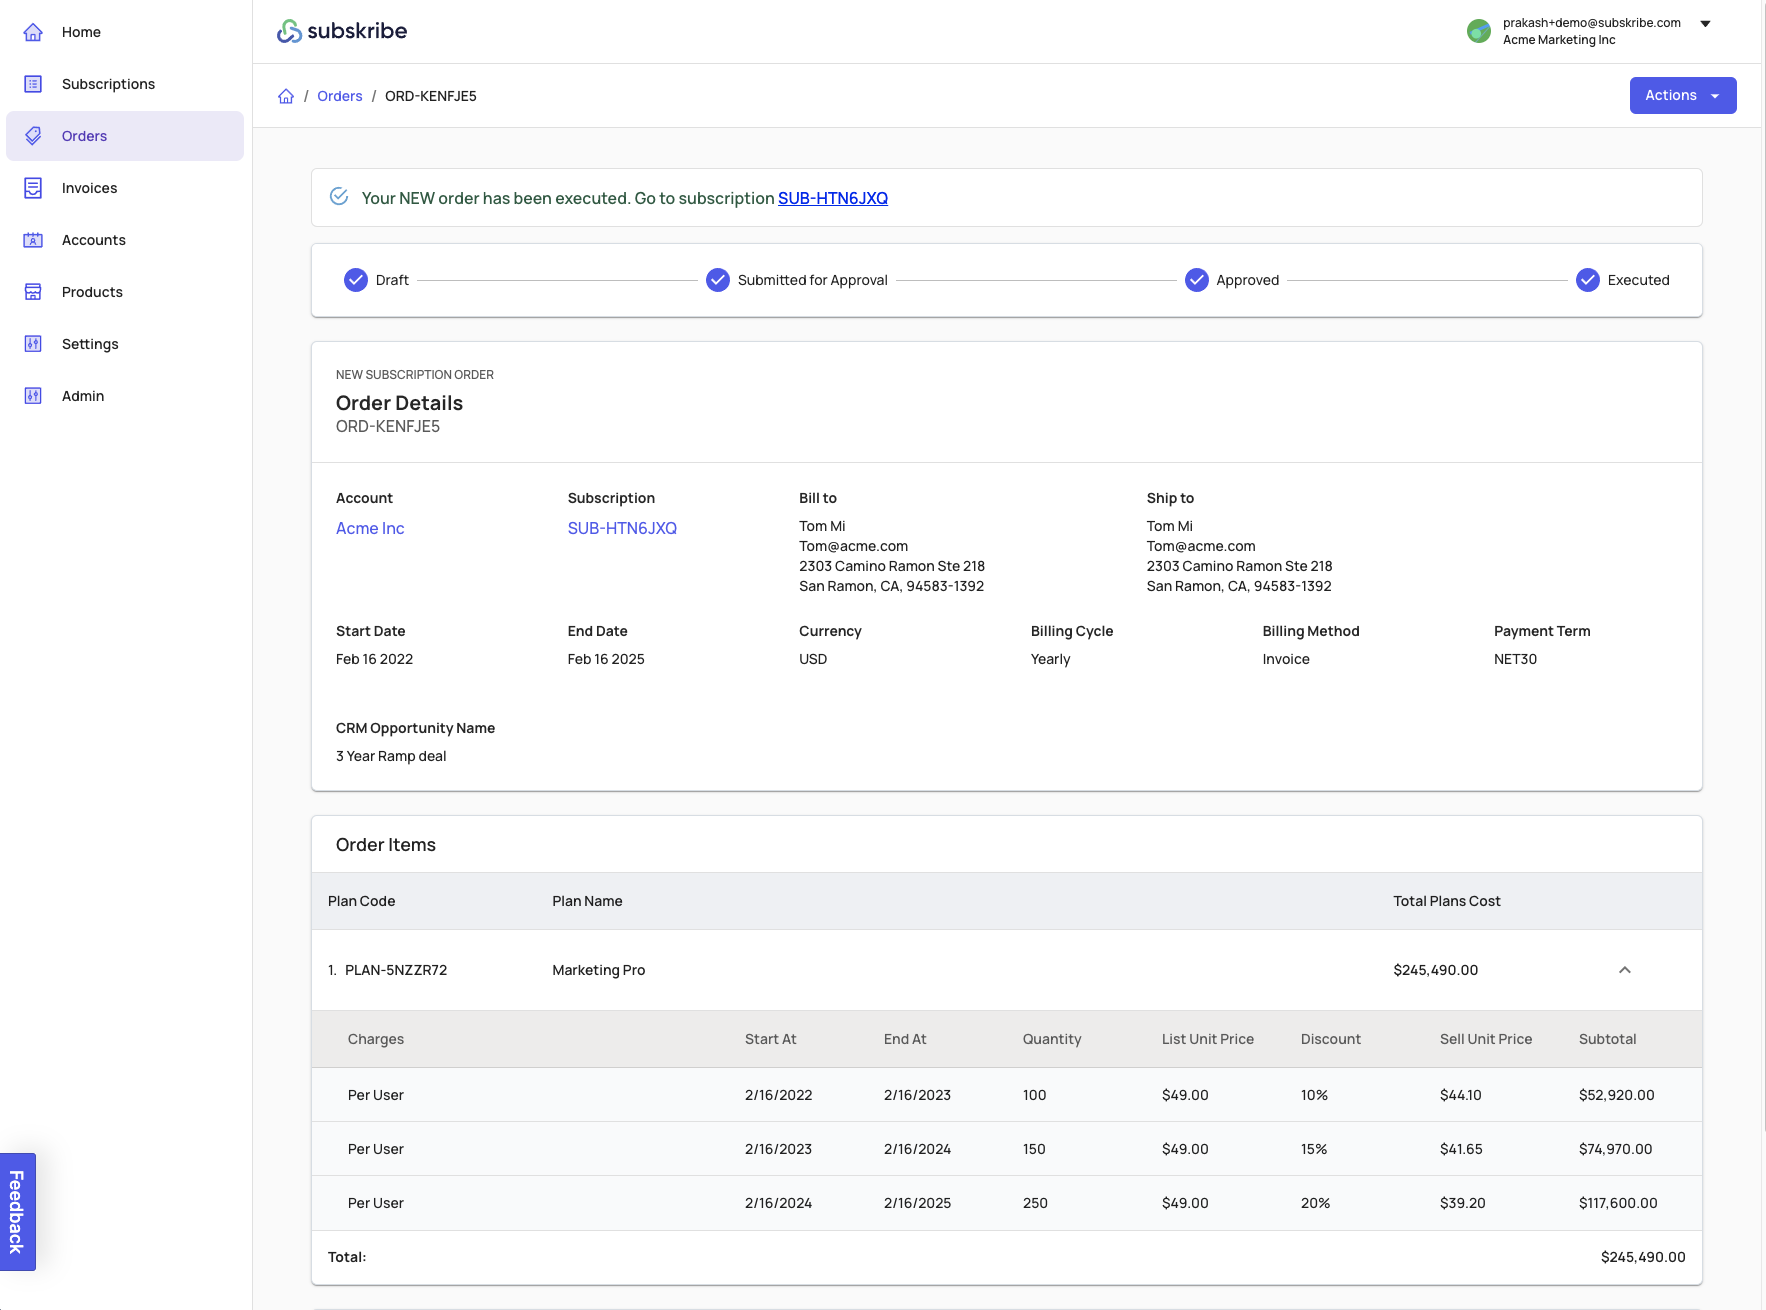
Task: Click the Approved step checkmark
Action: tap(1196, 280)
